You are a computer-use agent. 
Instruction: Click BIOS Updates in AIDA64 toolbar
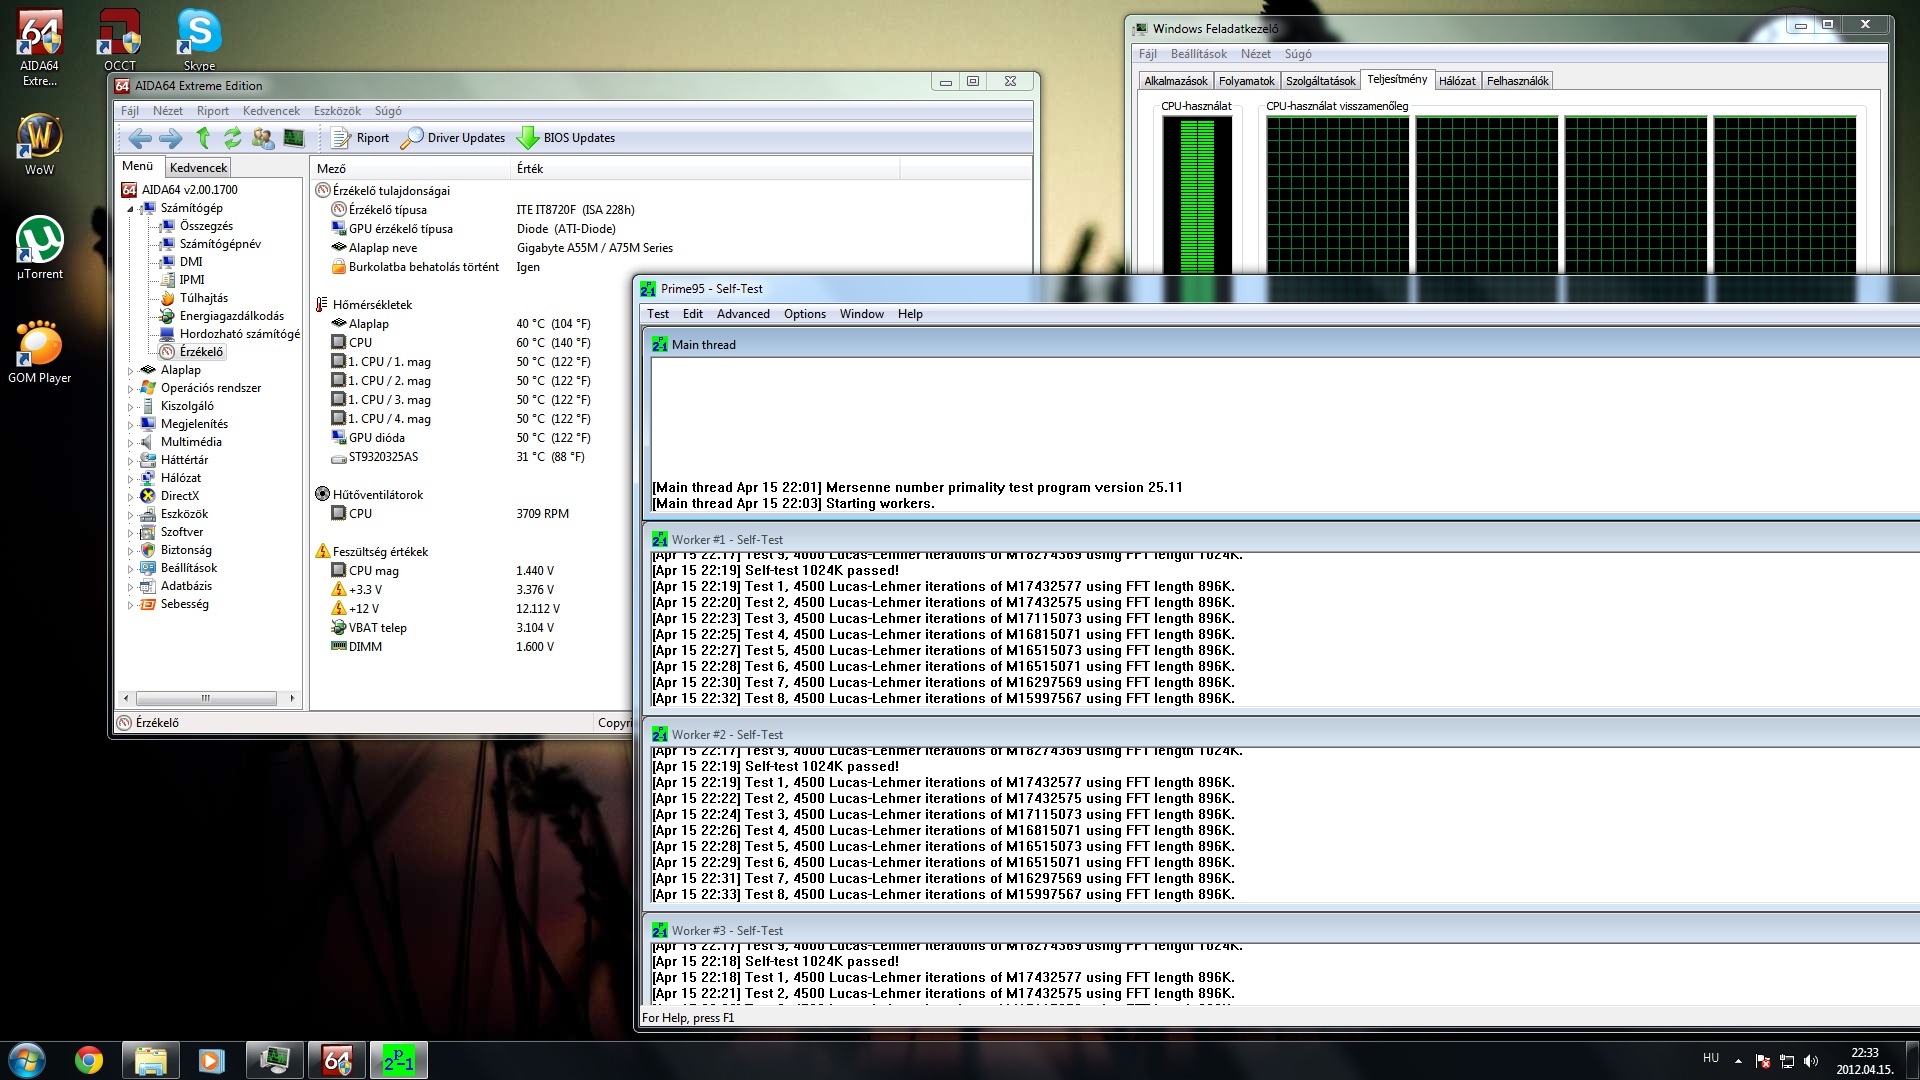coord(566,138)
